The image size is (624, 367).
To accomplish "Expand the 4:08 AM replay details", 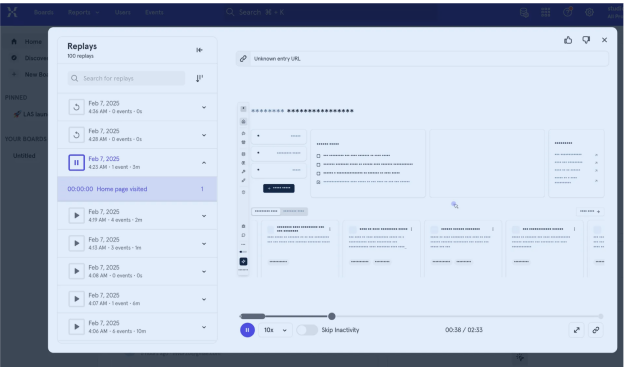I will (x=204, y=271).
